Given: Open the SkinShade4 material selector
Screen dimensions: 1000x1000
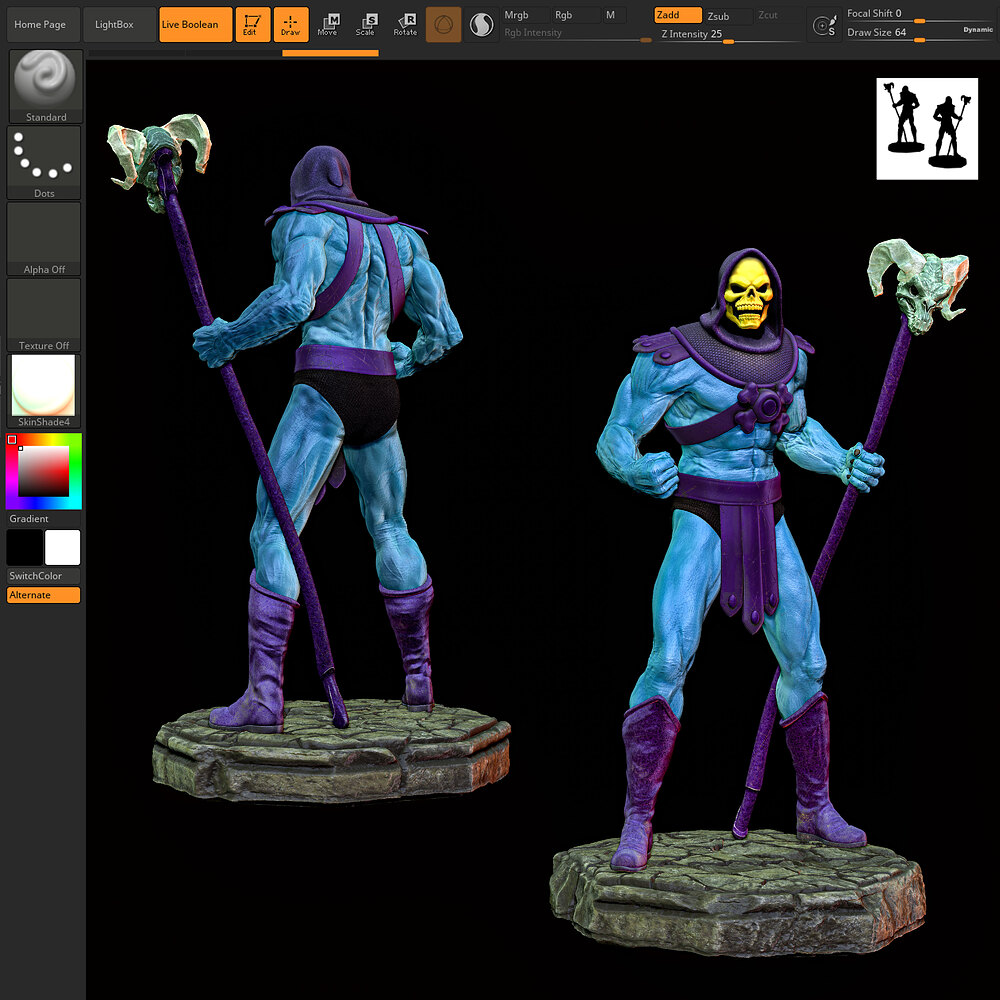Looking at the screenshot, I should [x=44, y=391].
